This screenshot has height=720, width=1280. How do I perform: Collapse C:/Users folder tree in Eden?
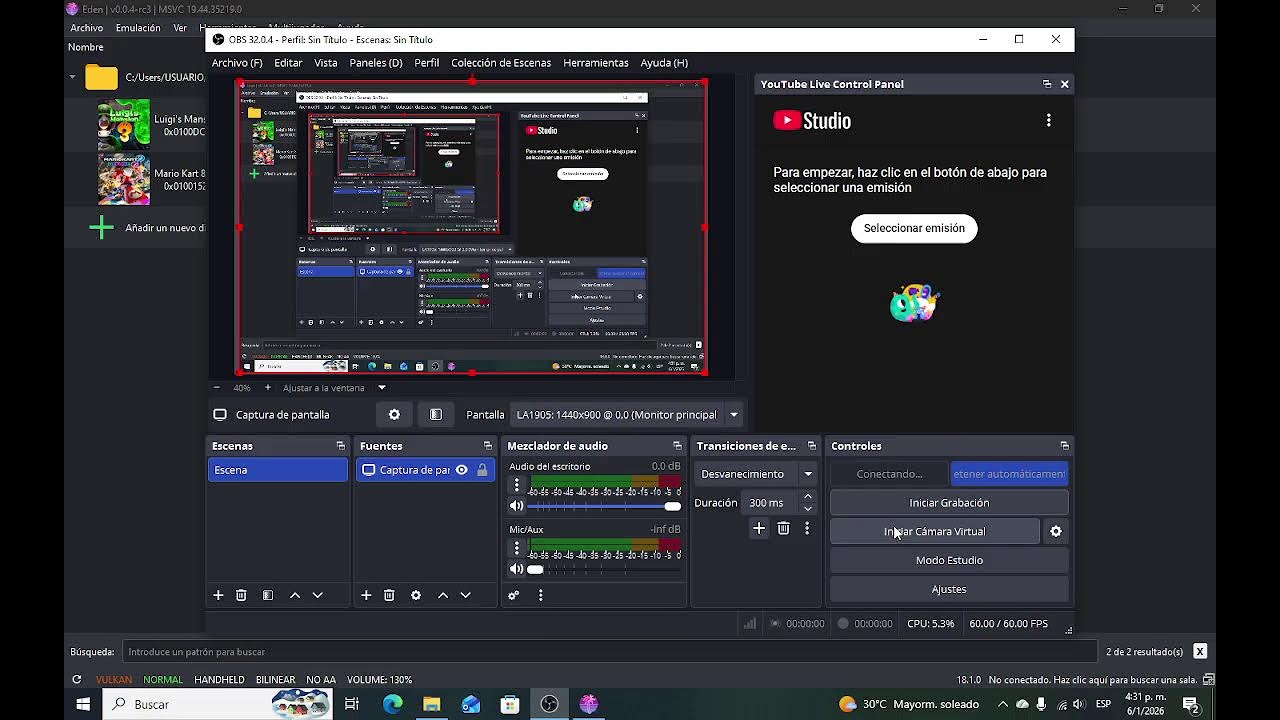[x=72, y=77]
